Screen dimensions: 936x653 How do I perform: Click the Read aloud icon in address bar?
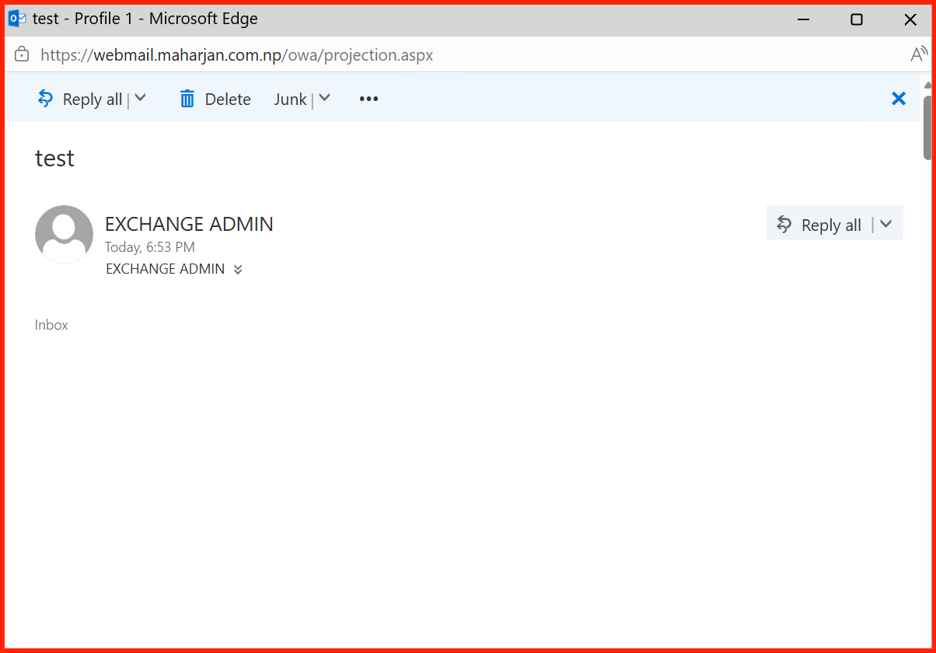[919, 54]
